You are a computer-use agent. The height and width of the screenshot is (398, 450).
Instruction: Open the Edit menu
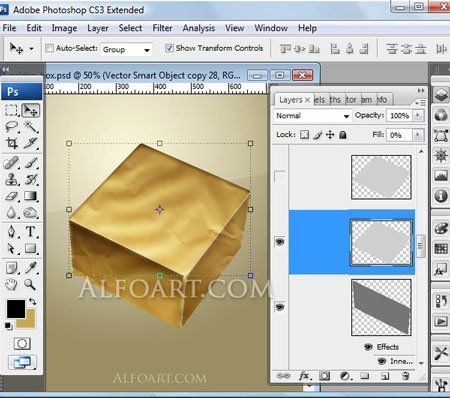click(34, 28)
